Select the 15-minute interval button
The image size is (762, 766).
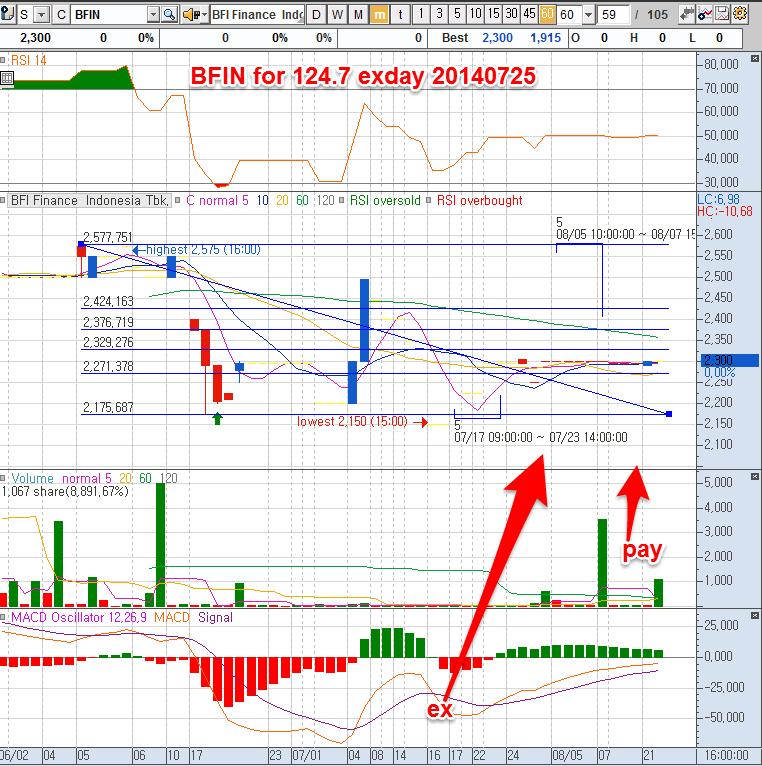click(493, 14)
